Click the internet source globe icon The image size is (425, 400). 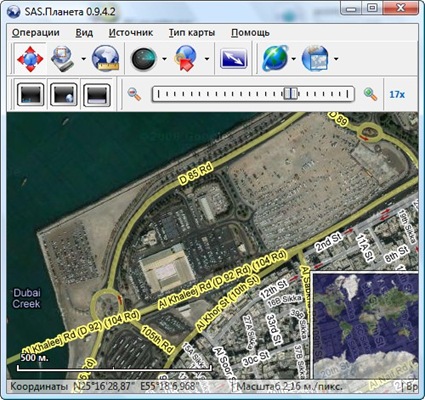coord(275,59)
